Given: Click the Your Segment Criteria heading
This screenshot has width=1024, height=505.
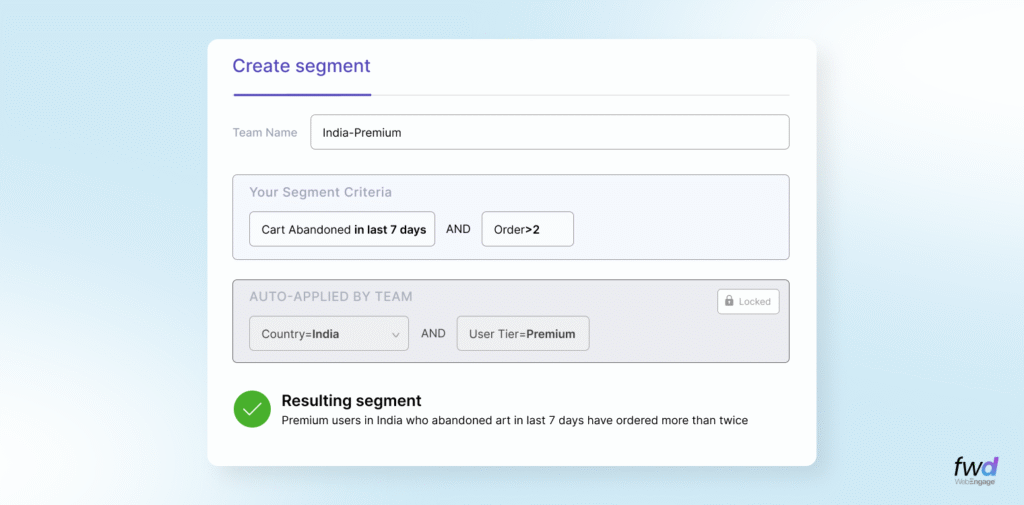Looking at the screenshot, I should point(320,192).
